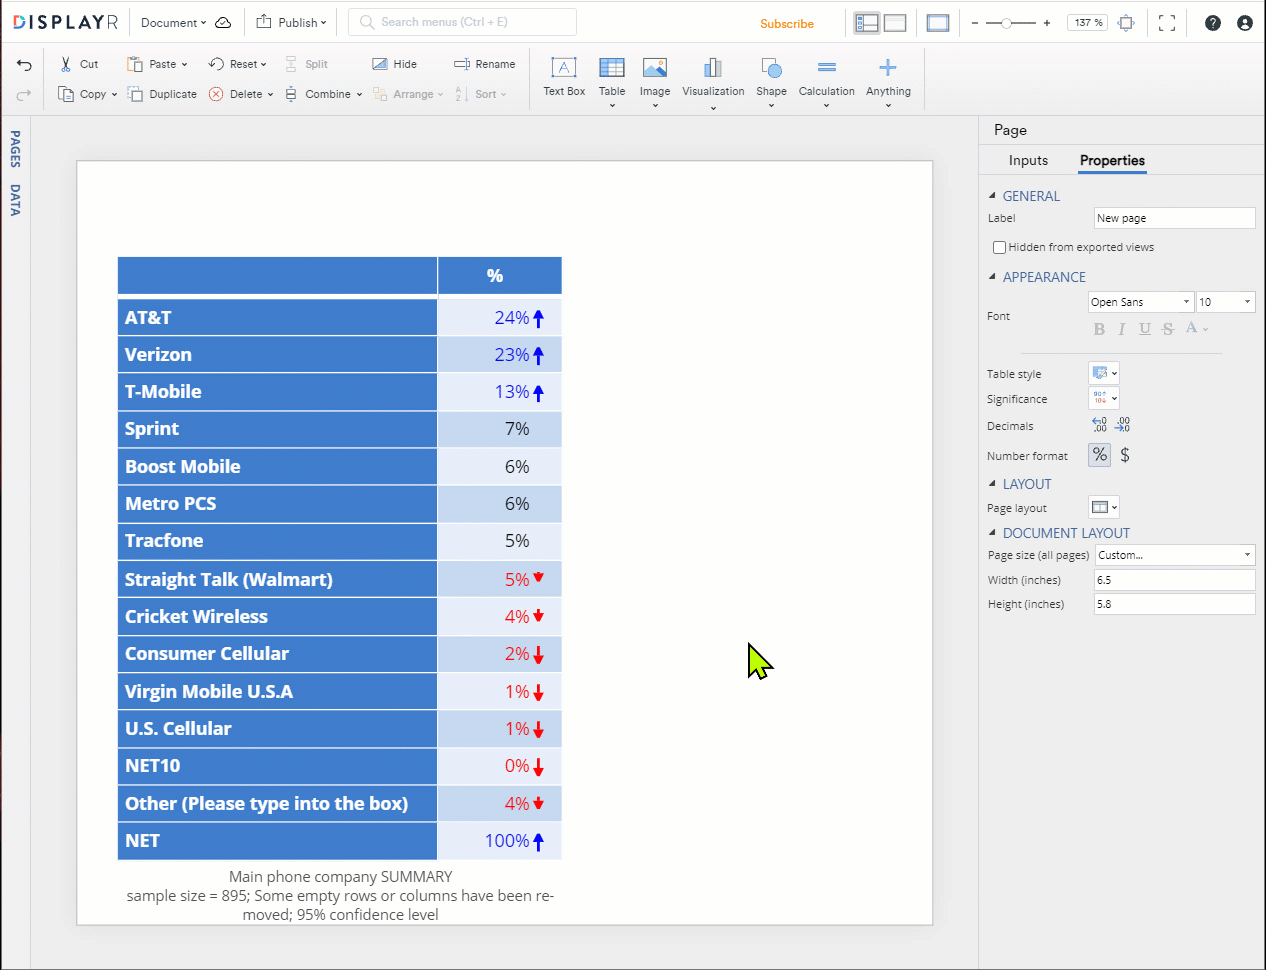Toggle percent number format
Screen dimensions: 1266x970
point(1099,455)
